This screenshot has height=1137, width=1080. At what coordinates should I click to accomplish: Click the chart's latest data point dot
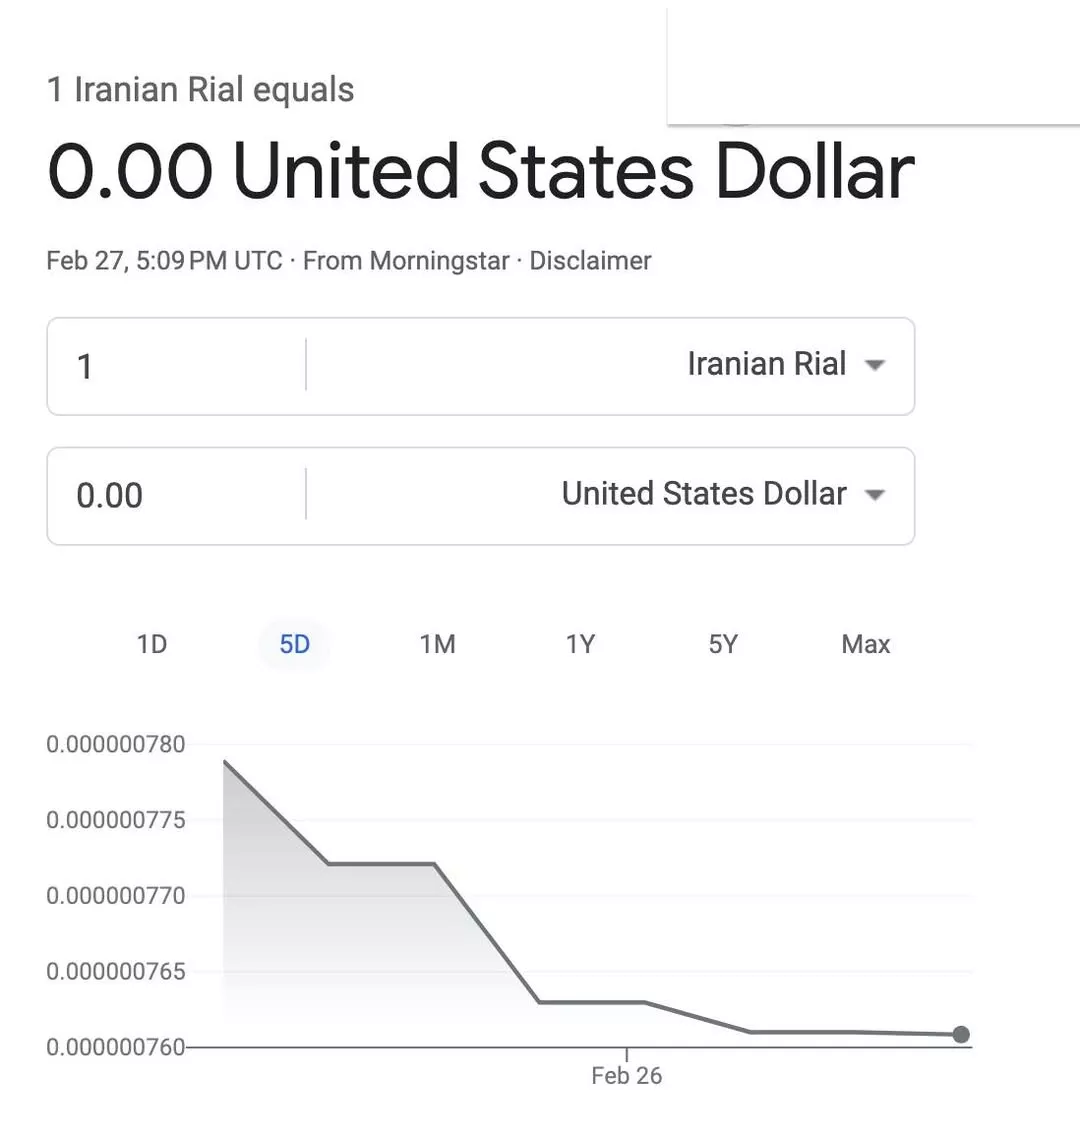point(961,1034)
